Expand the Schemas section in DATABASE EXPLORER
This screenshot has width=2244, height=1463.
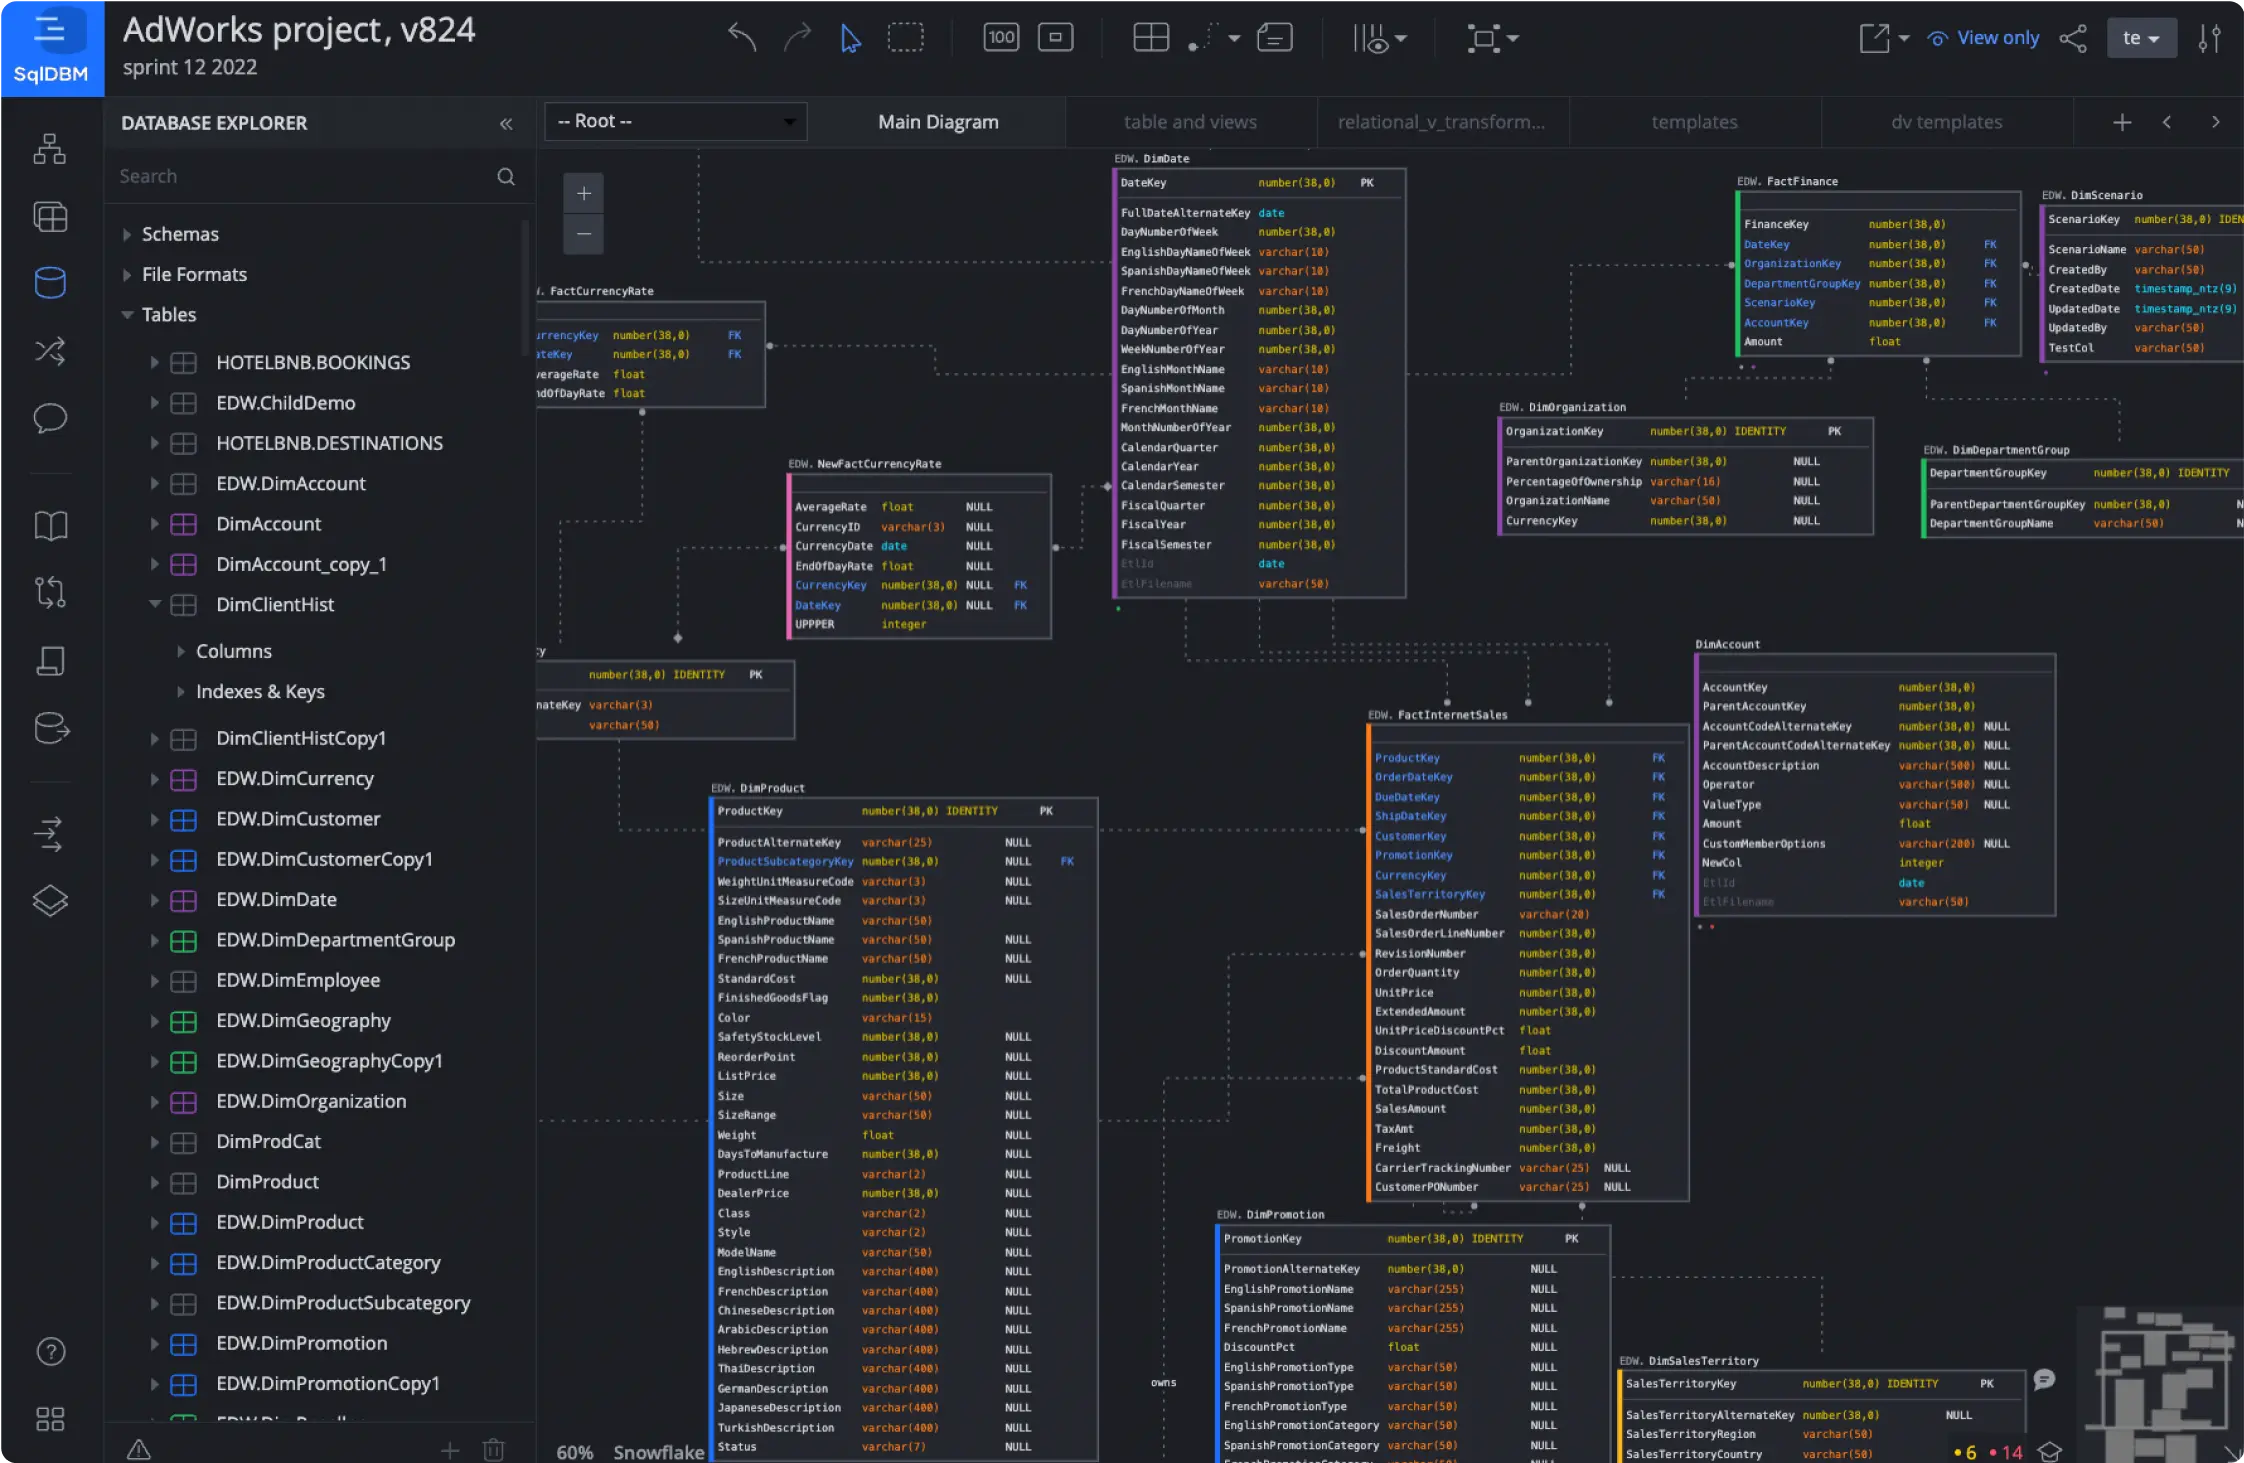point(126,232)
